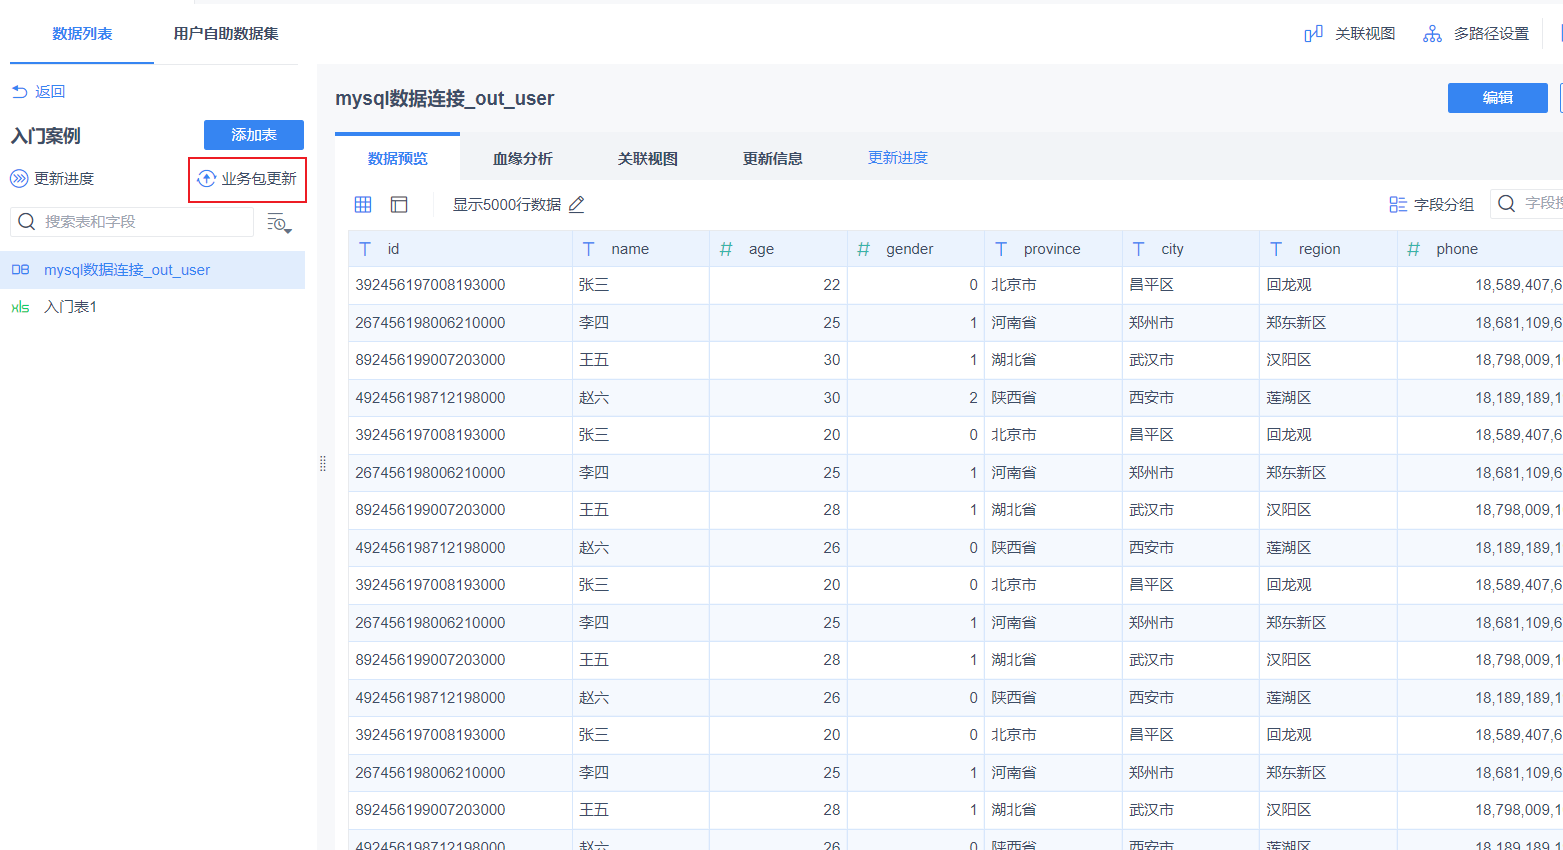
Task: Click the sidebar collapse drag handle
Action: click(323, 463)
